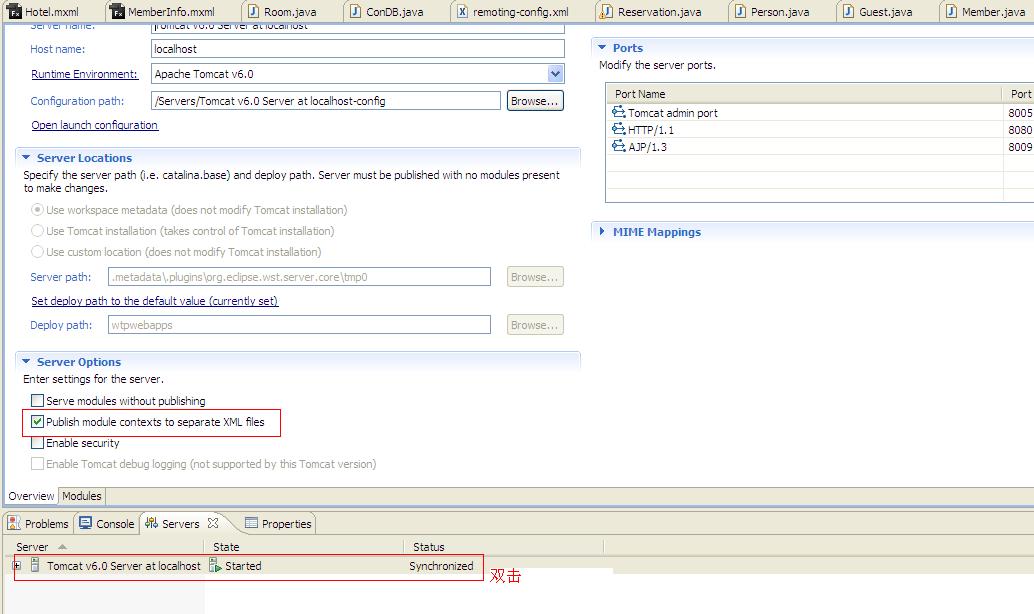This screenshot has width=1034, height=614.
Task: Click Set deploy path to default value link
Action: coord(154,301)
